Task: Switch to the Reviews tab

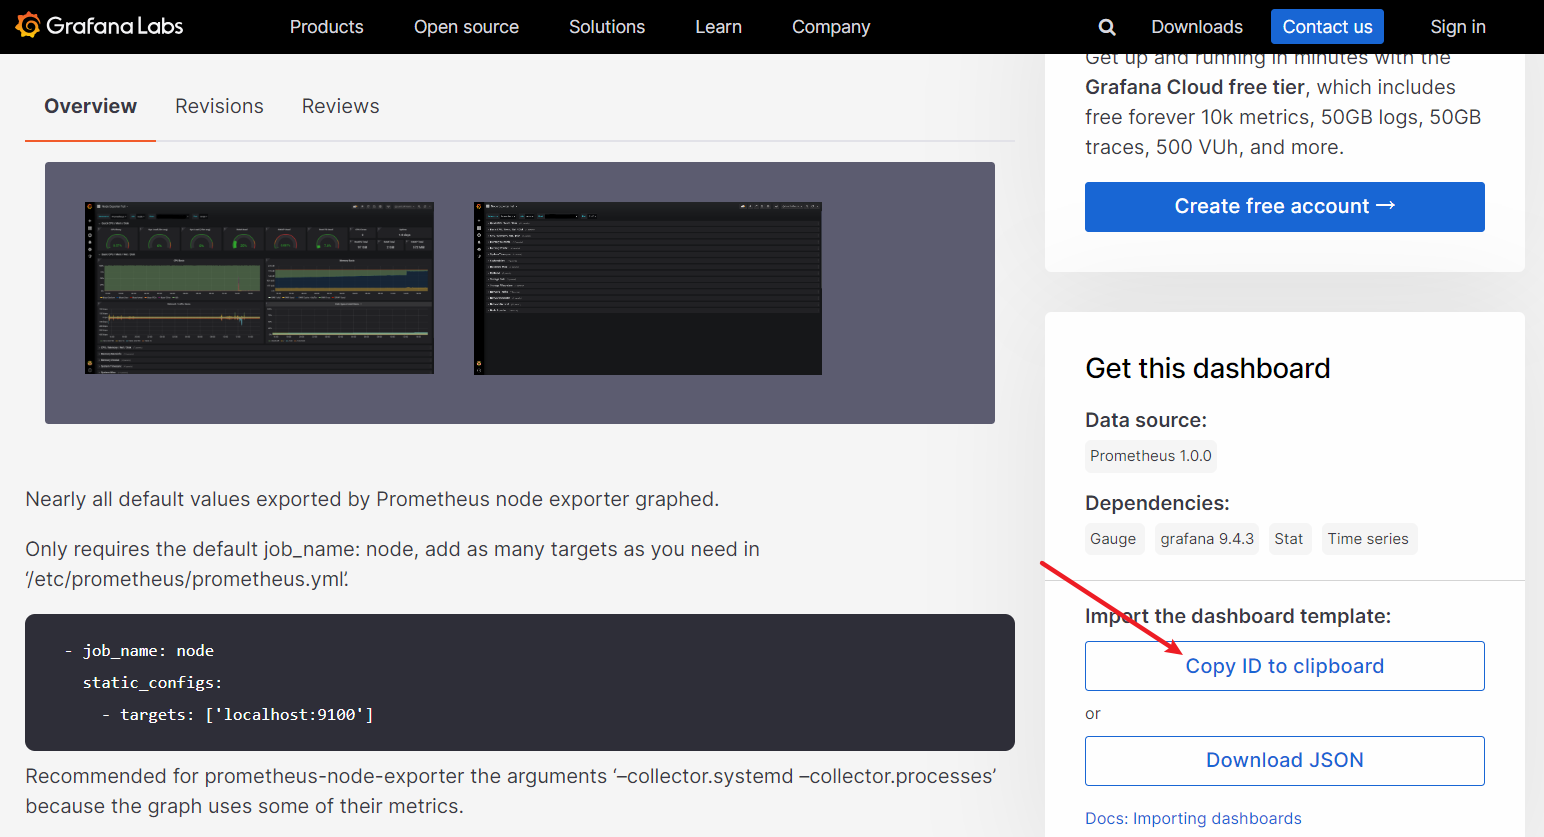Action: (x=341, y=106)
